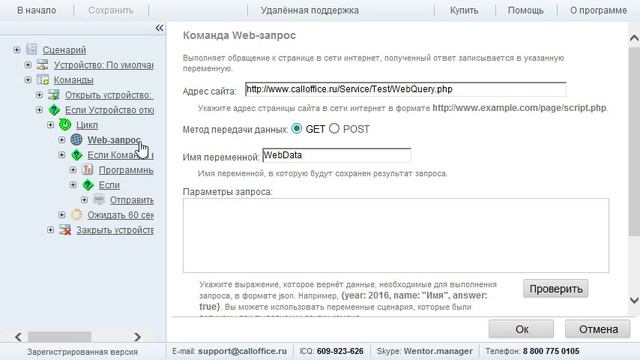Click the ICQ 609-923-626 text
This screenshot has height=360, width=640.
[x=331, y=351]
